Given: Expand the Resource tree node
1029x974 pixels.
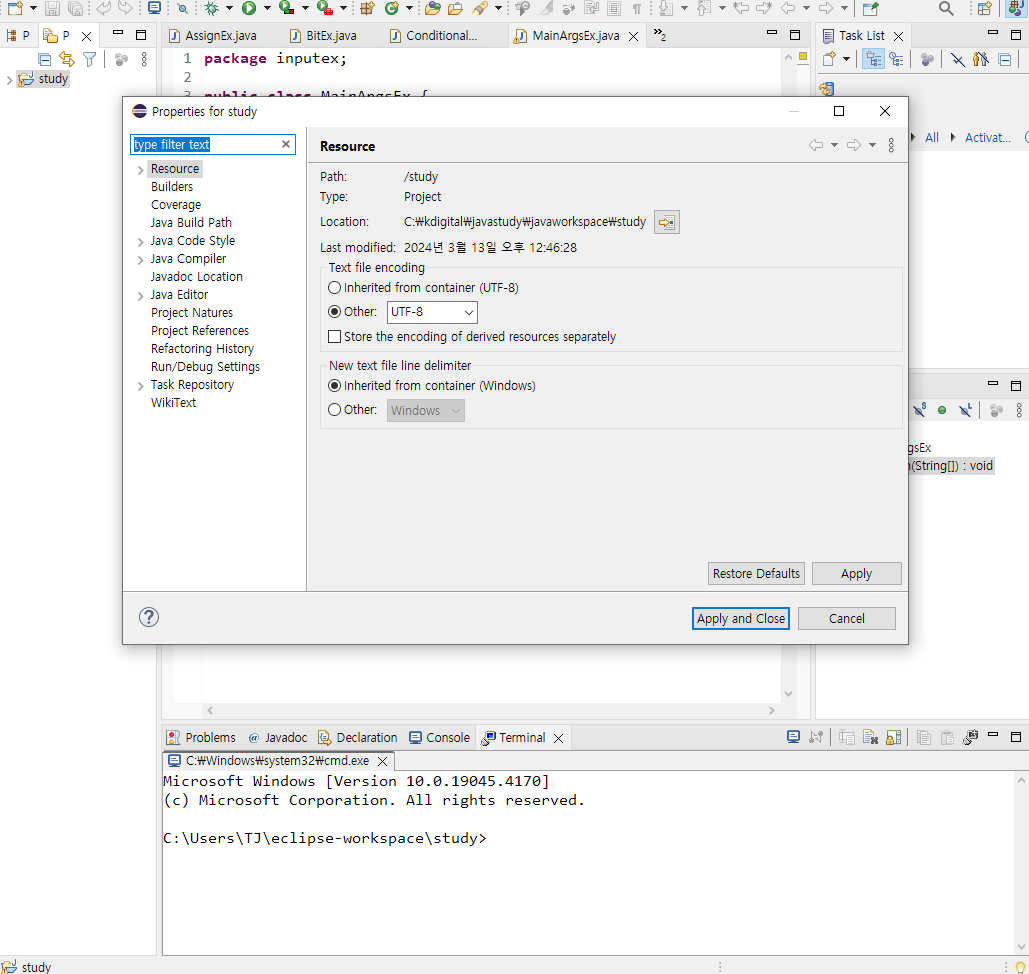Looking at the screenshot, I should [x=140, y=170].
